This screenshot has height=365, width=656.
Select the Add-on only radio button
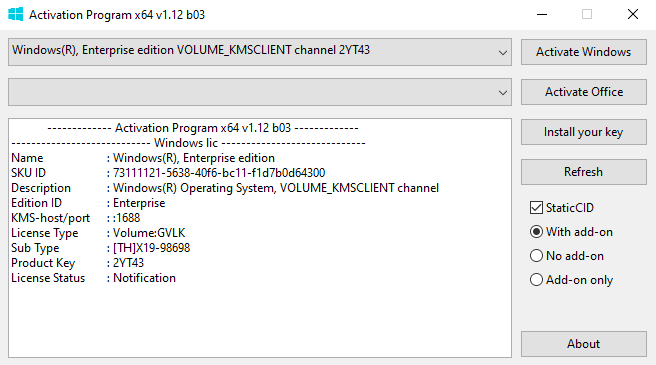[536, 280]
